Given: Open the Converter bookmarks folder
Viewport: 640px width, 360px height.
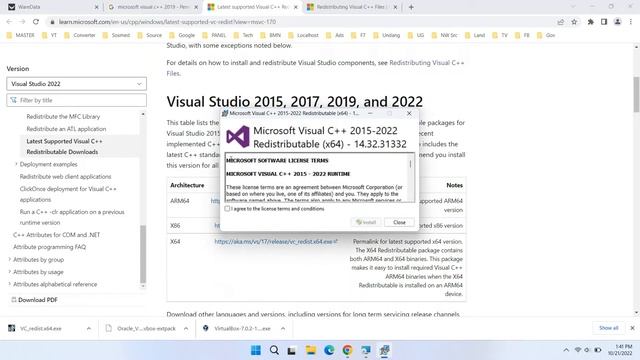Looking at the screenshot, I should pyautogui.click(x=80, y=35).
